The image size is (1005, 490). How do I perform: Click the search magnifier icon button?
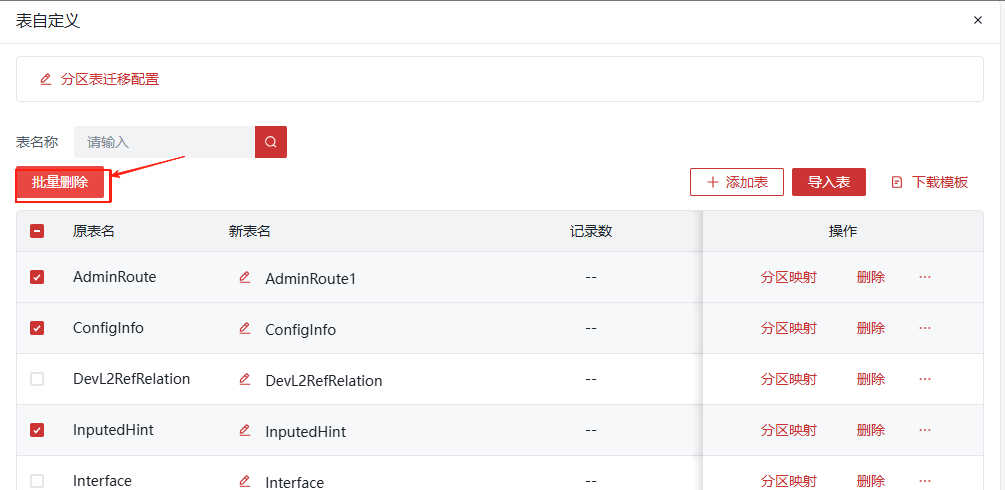click(x=271, y=142)
